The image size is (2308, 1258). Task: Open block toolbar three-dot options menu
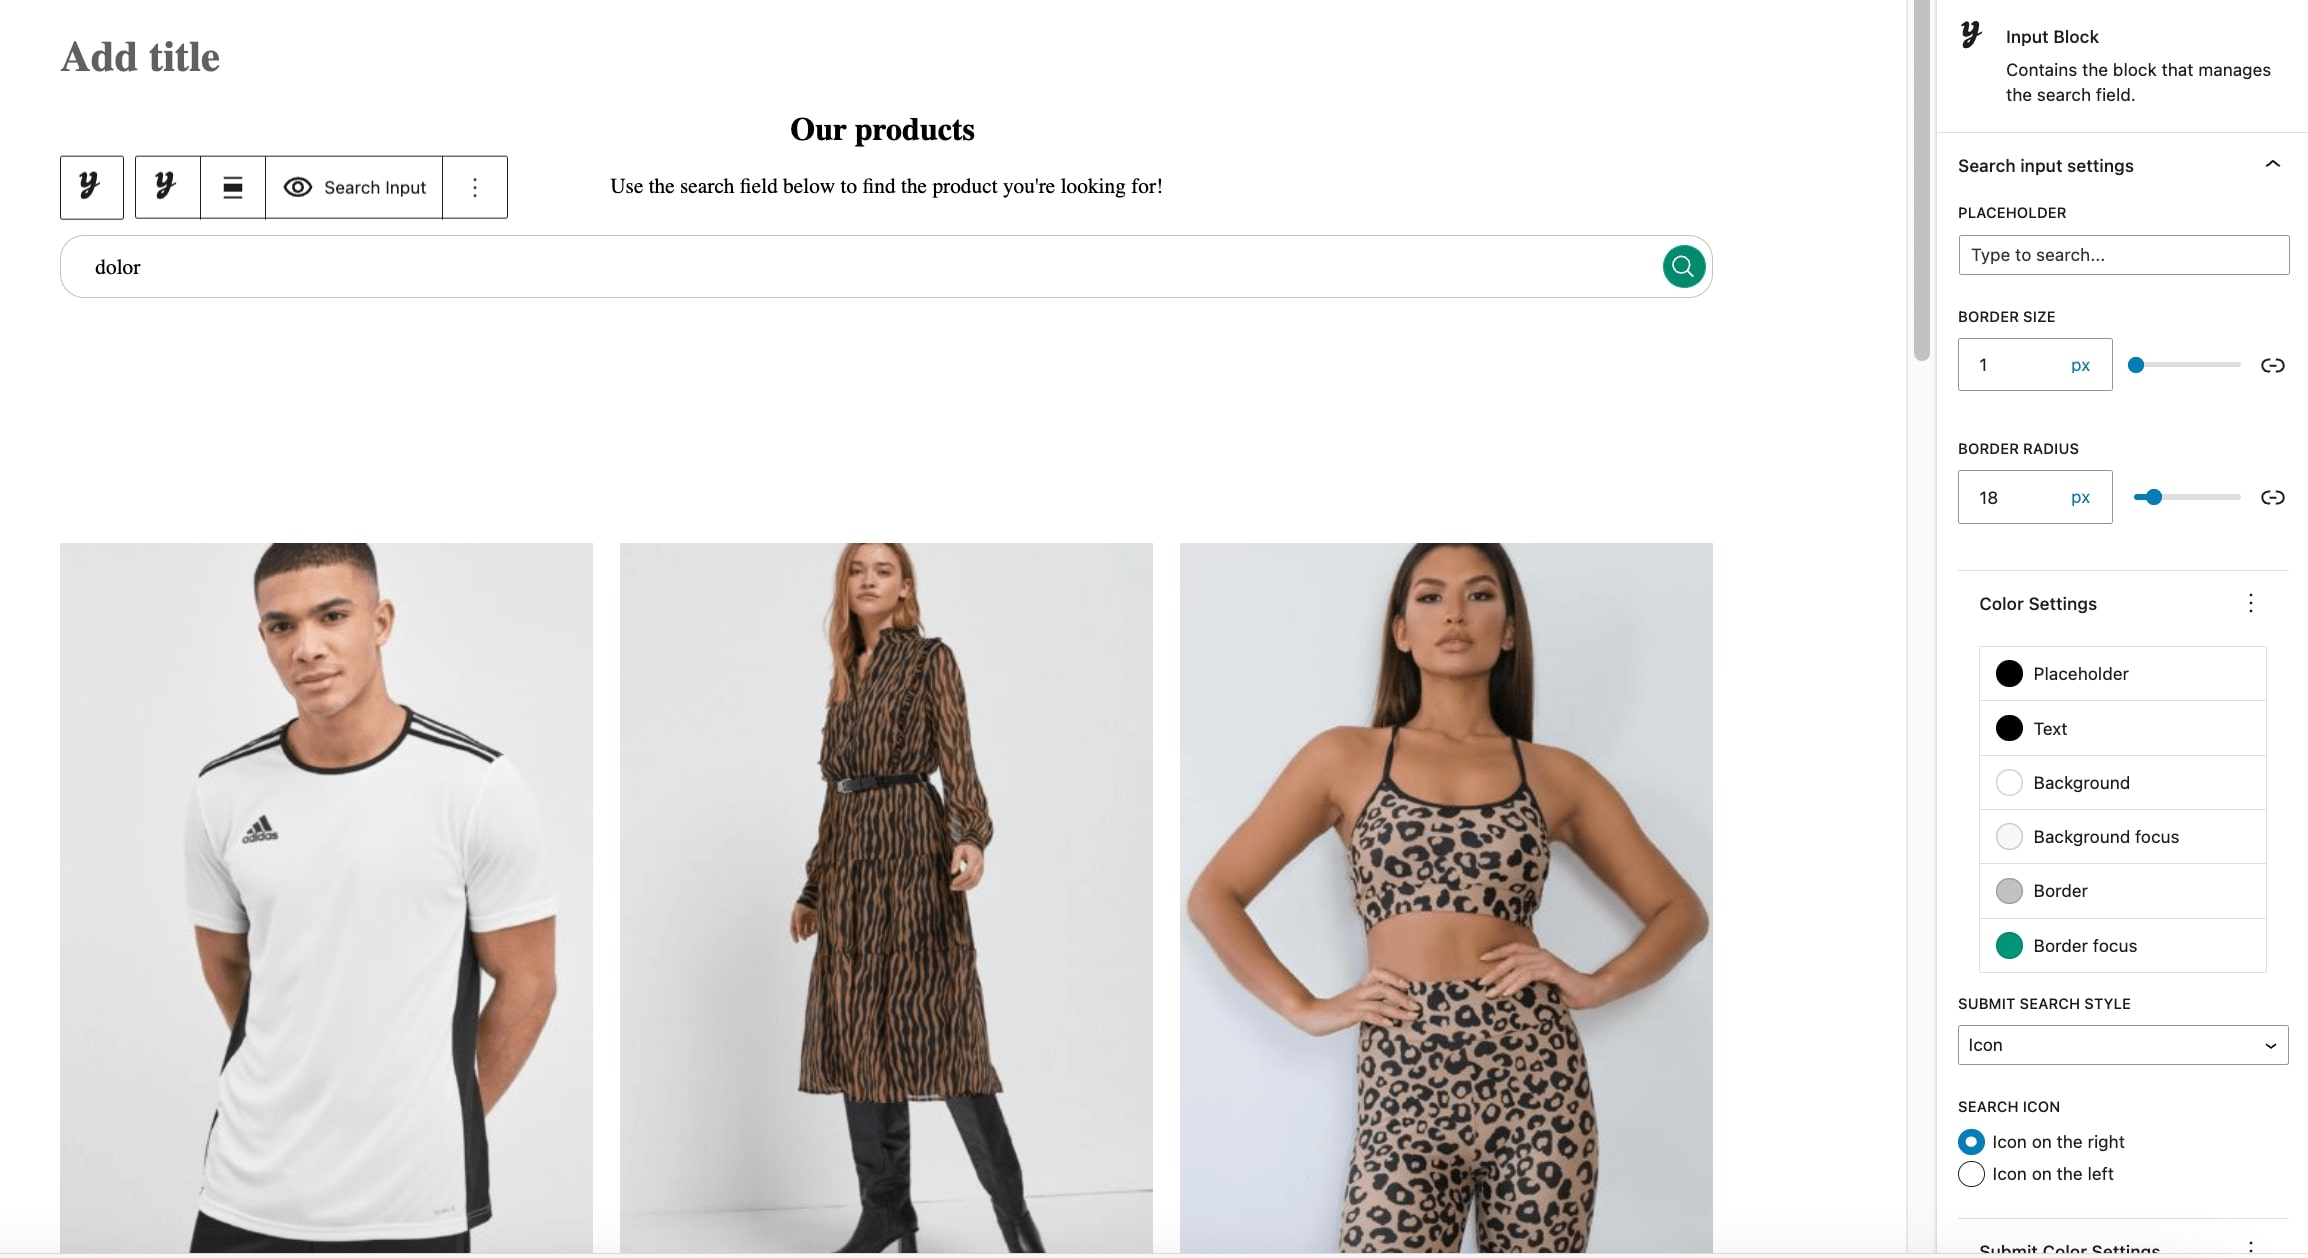click(x=475, y=187)
